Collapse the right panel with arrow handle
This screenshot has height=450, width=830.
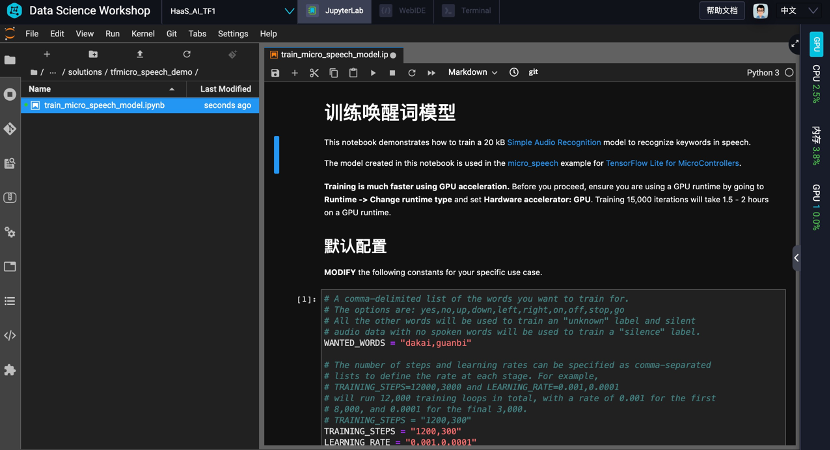[796, 258]
